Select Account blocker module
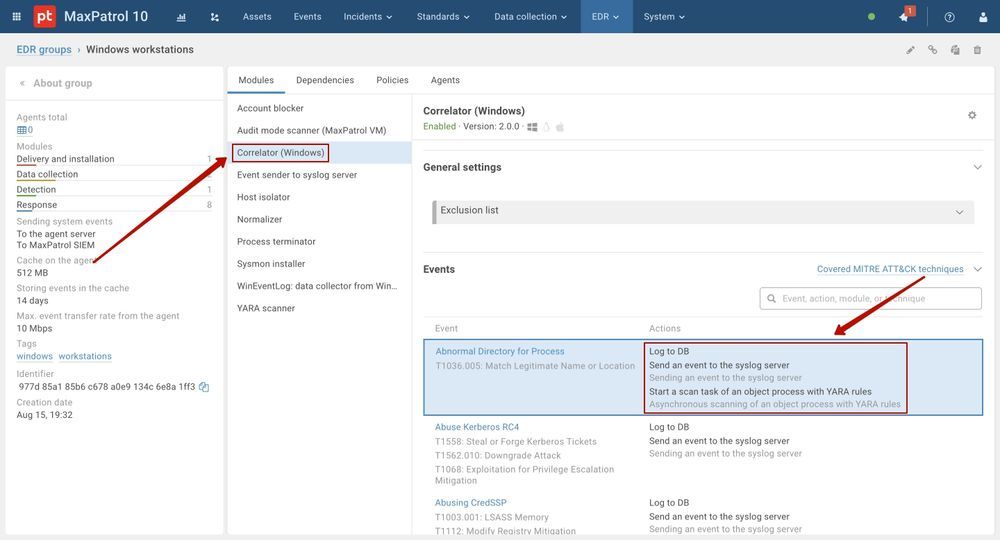 click(x=320, y=108)
